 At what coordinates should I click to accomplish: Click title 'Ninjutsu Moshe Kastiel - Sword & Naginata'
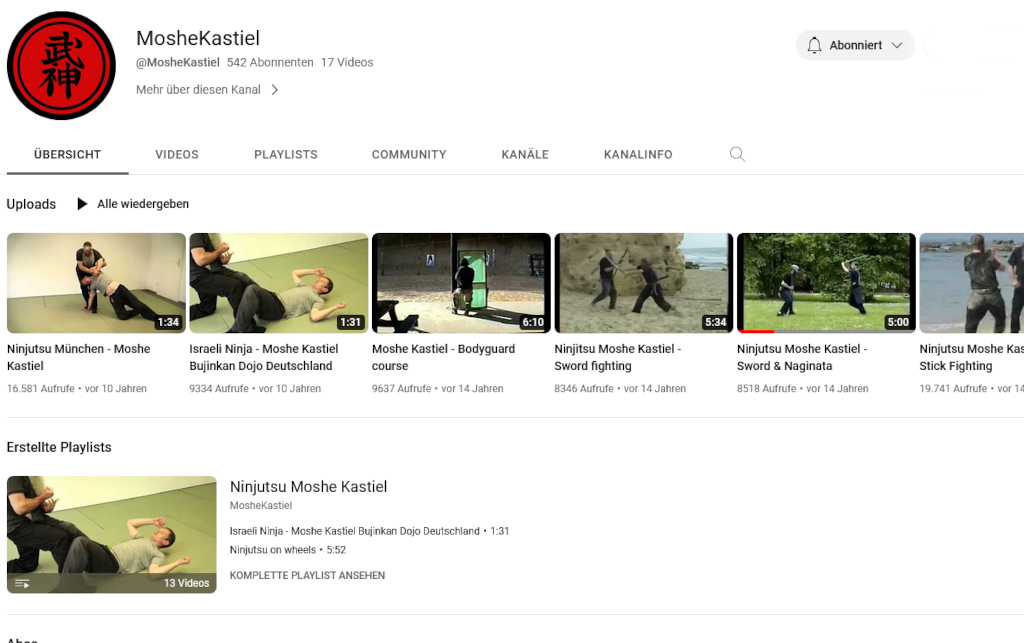pos(802,357)
